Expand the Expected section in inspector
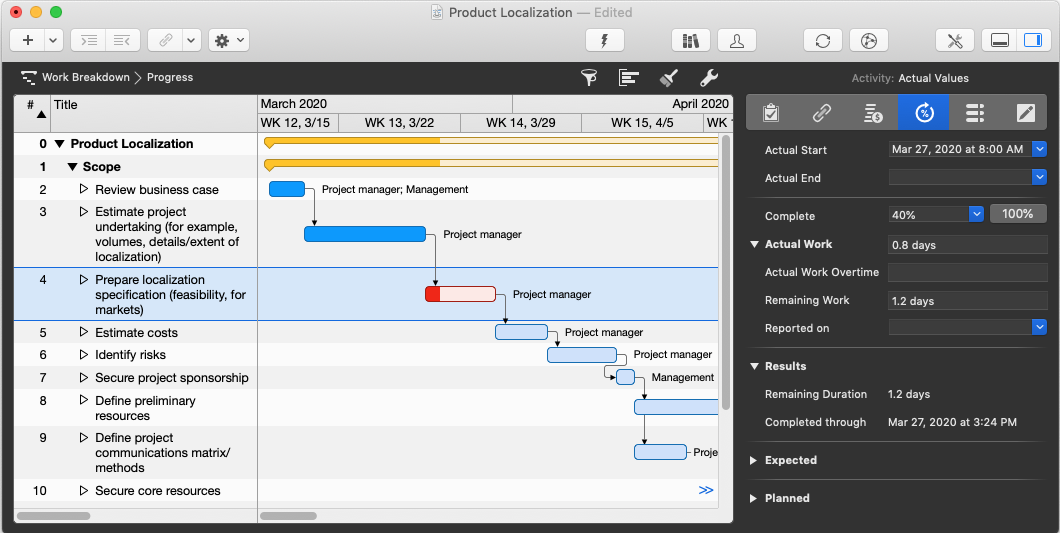Viewport: 1060px width, 533px height. [754, 461]
